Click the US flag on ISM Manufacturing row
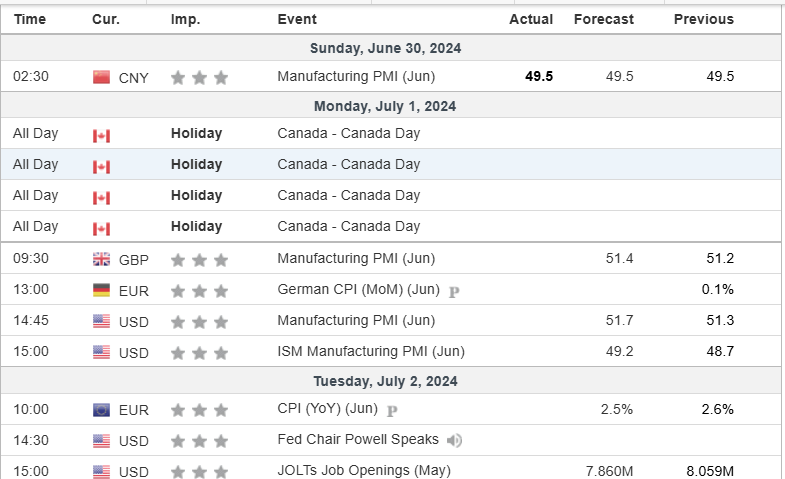 101,352
